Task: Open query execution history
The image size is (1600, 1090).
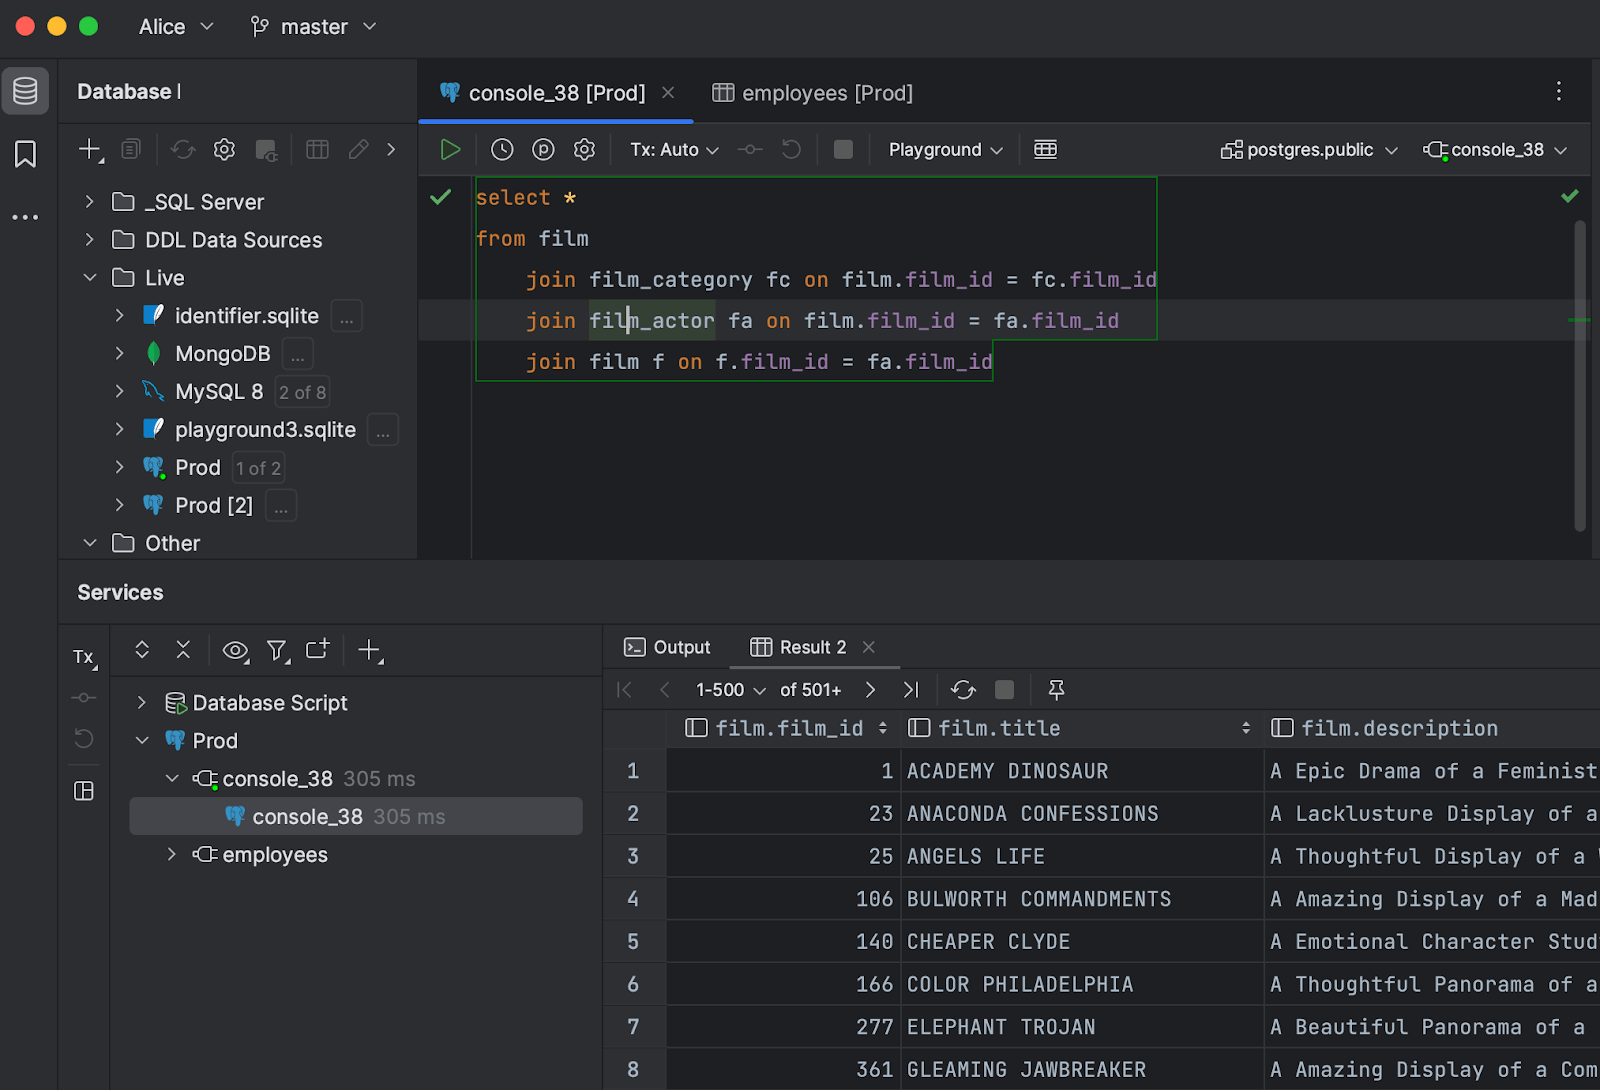Action: [501, 148]
